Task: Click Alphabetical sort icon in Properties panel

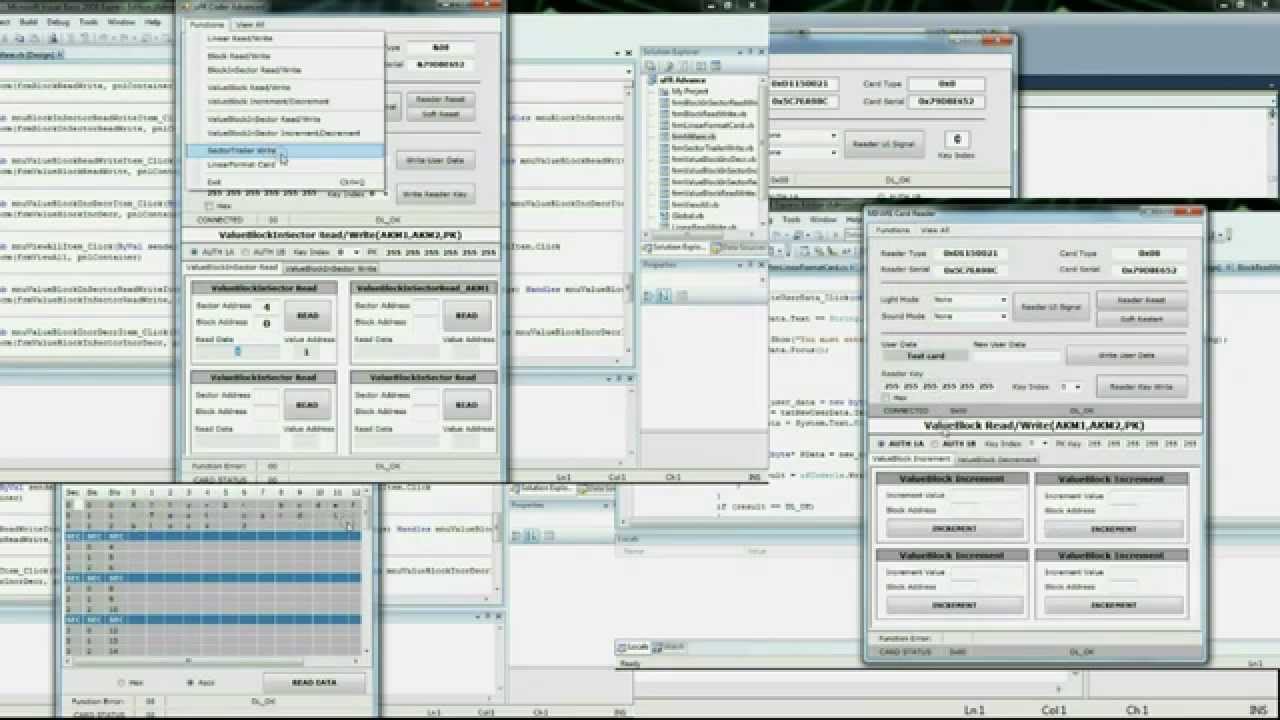Action: [x=662, y=296]
